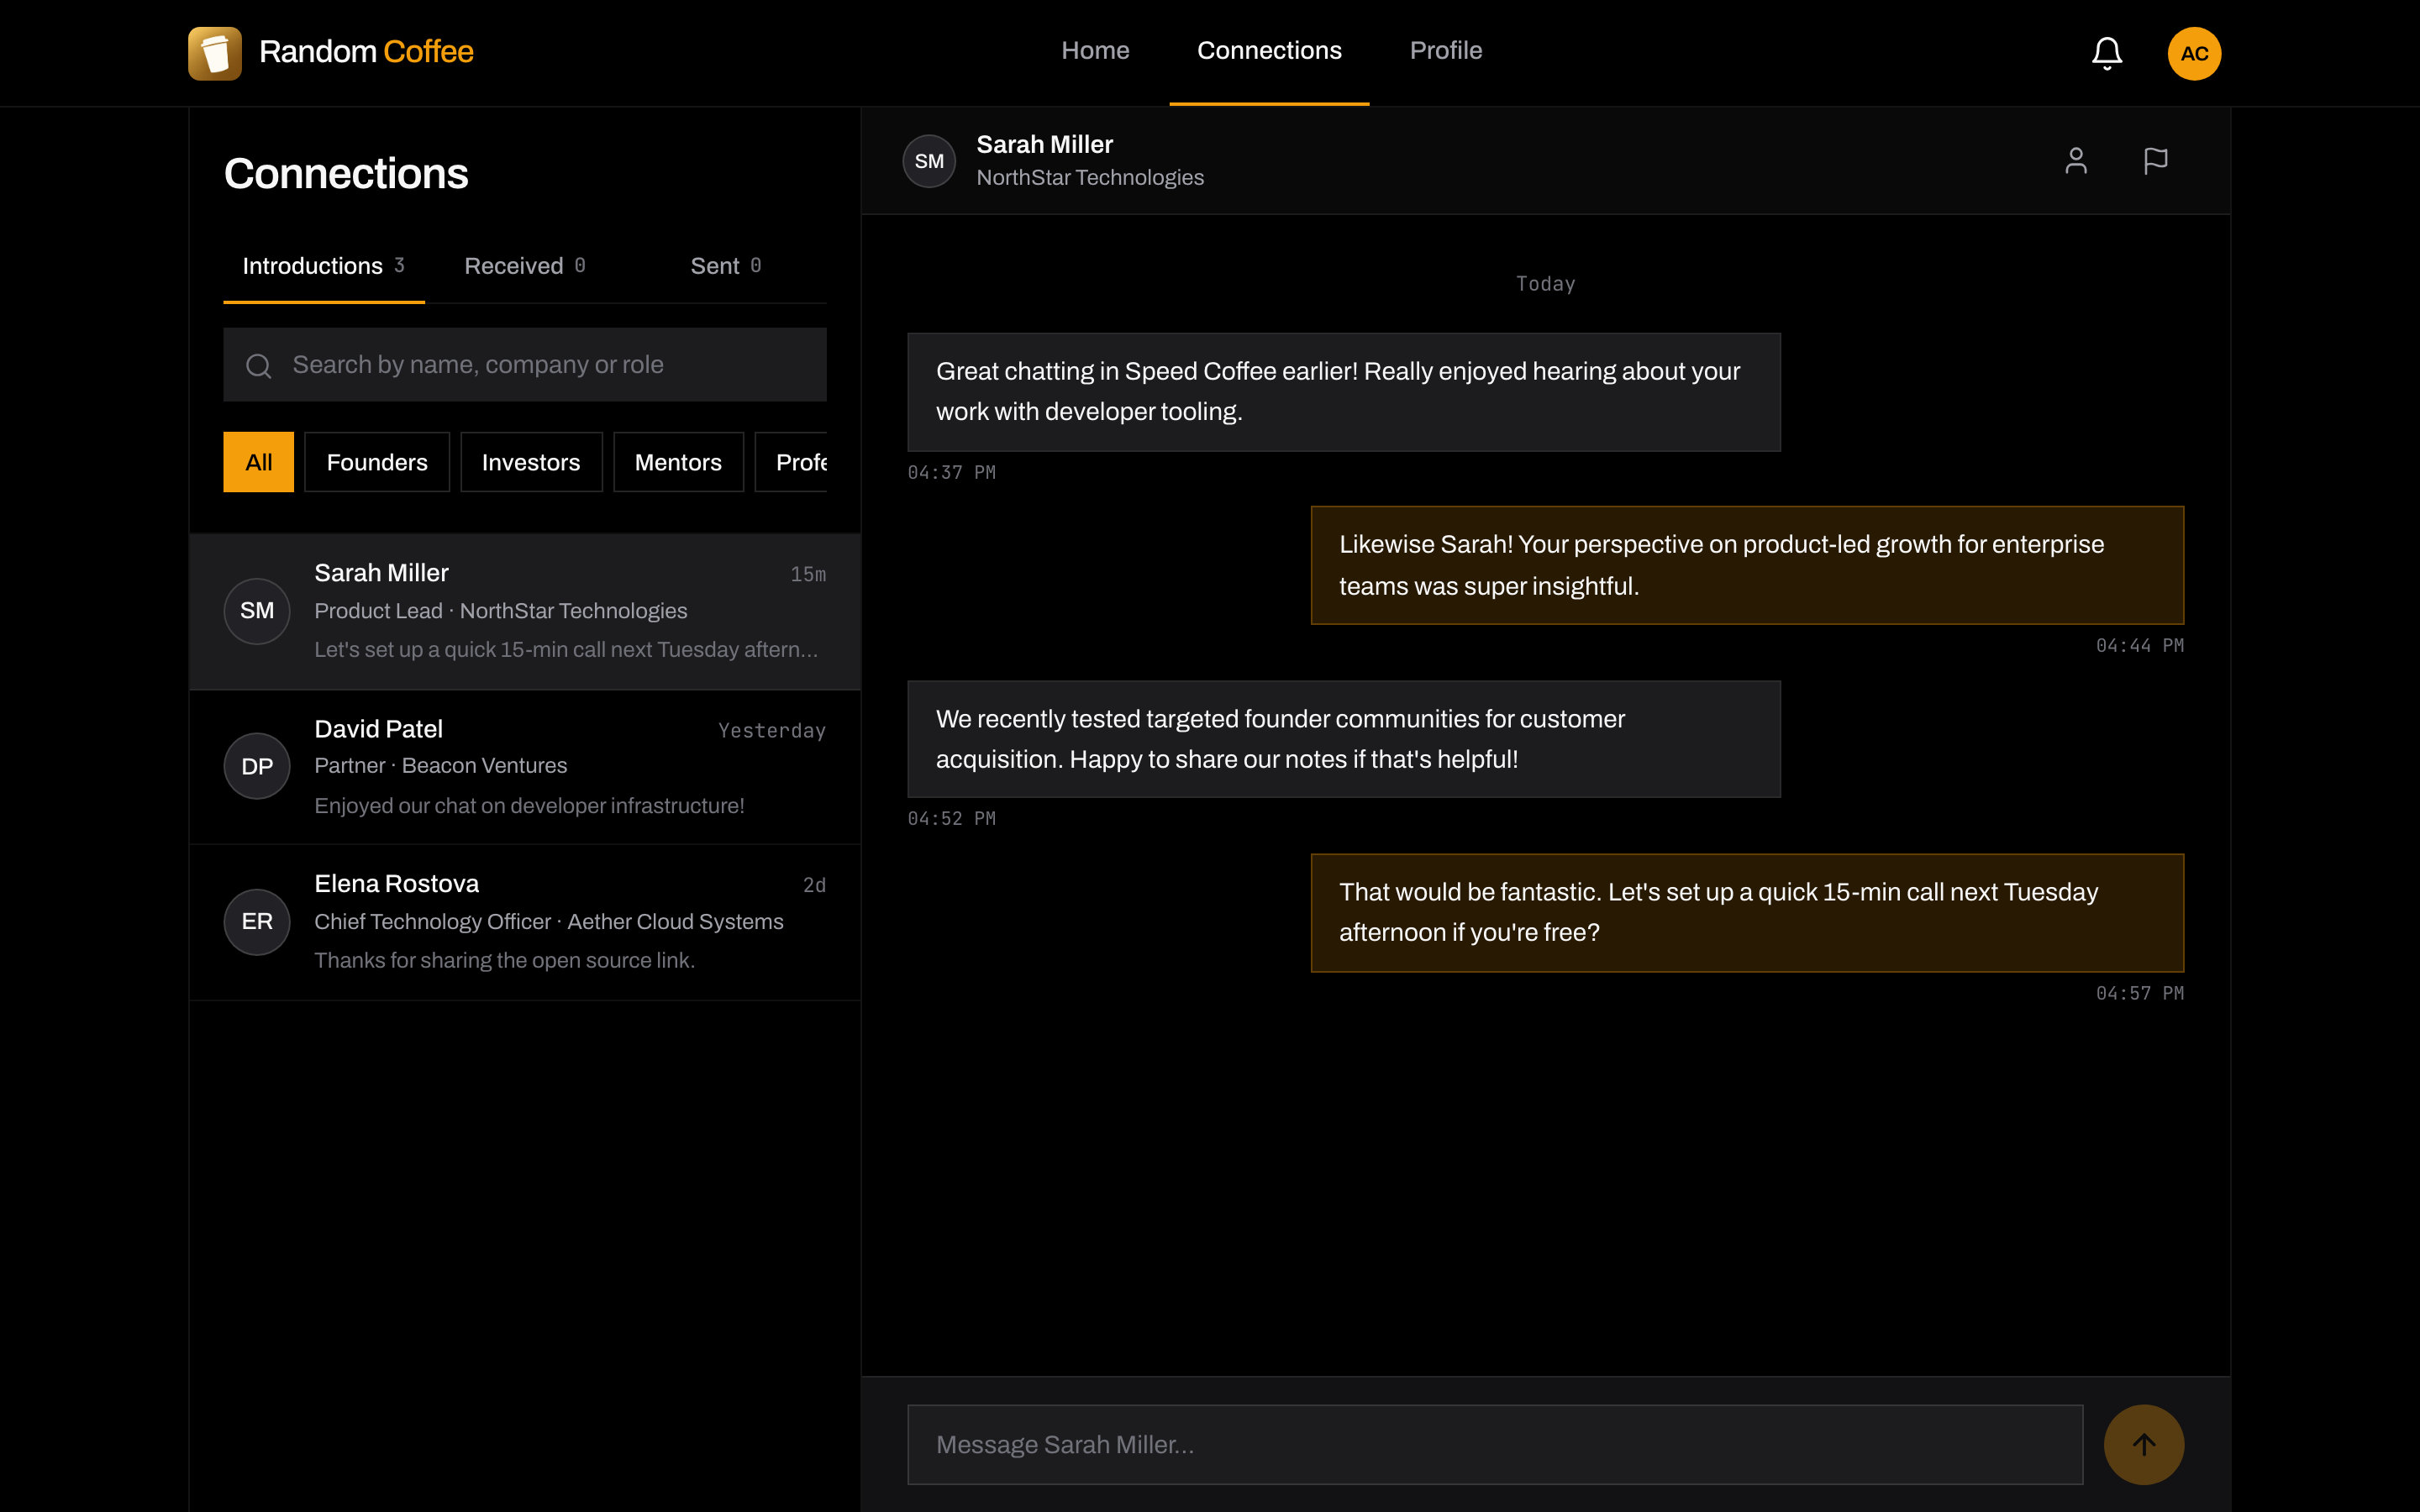Click the 04:57 PM timestamp
The height and width of the screenshot is (1512, 2420).
(x=2139, y=993)
